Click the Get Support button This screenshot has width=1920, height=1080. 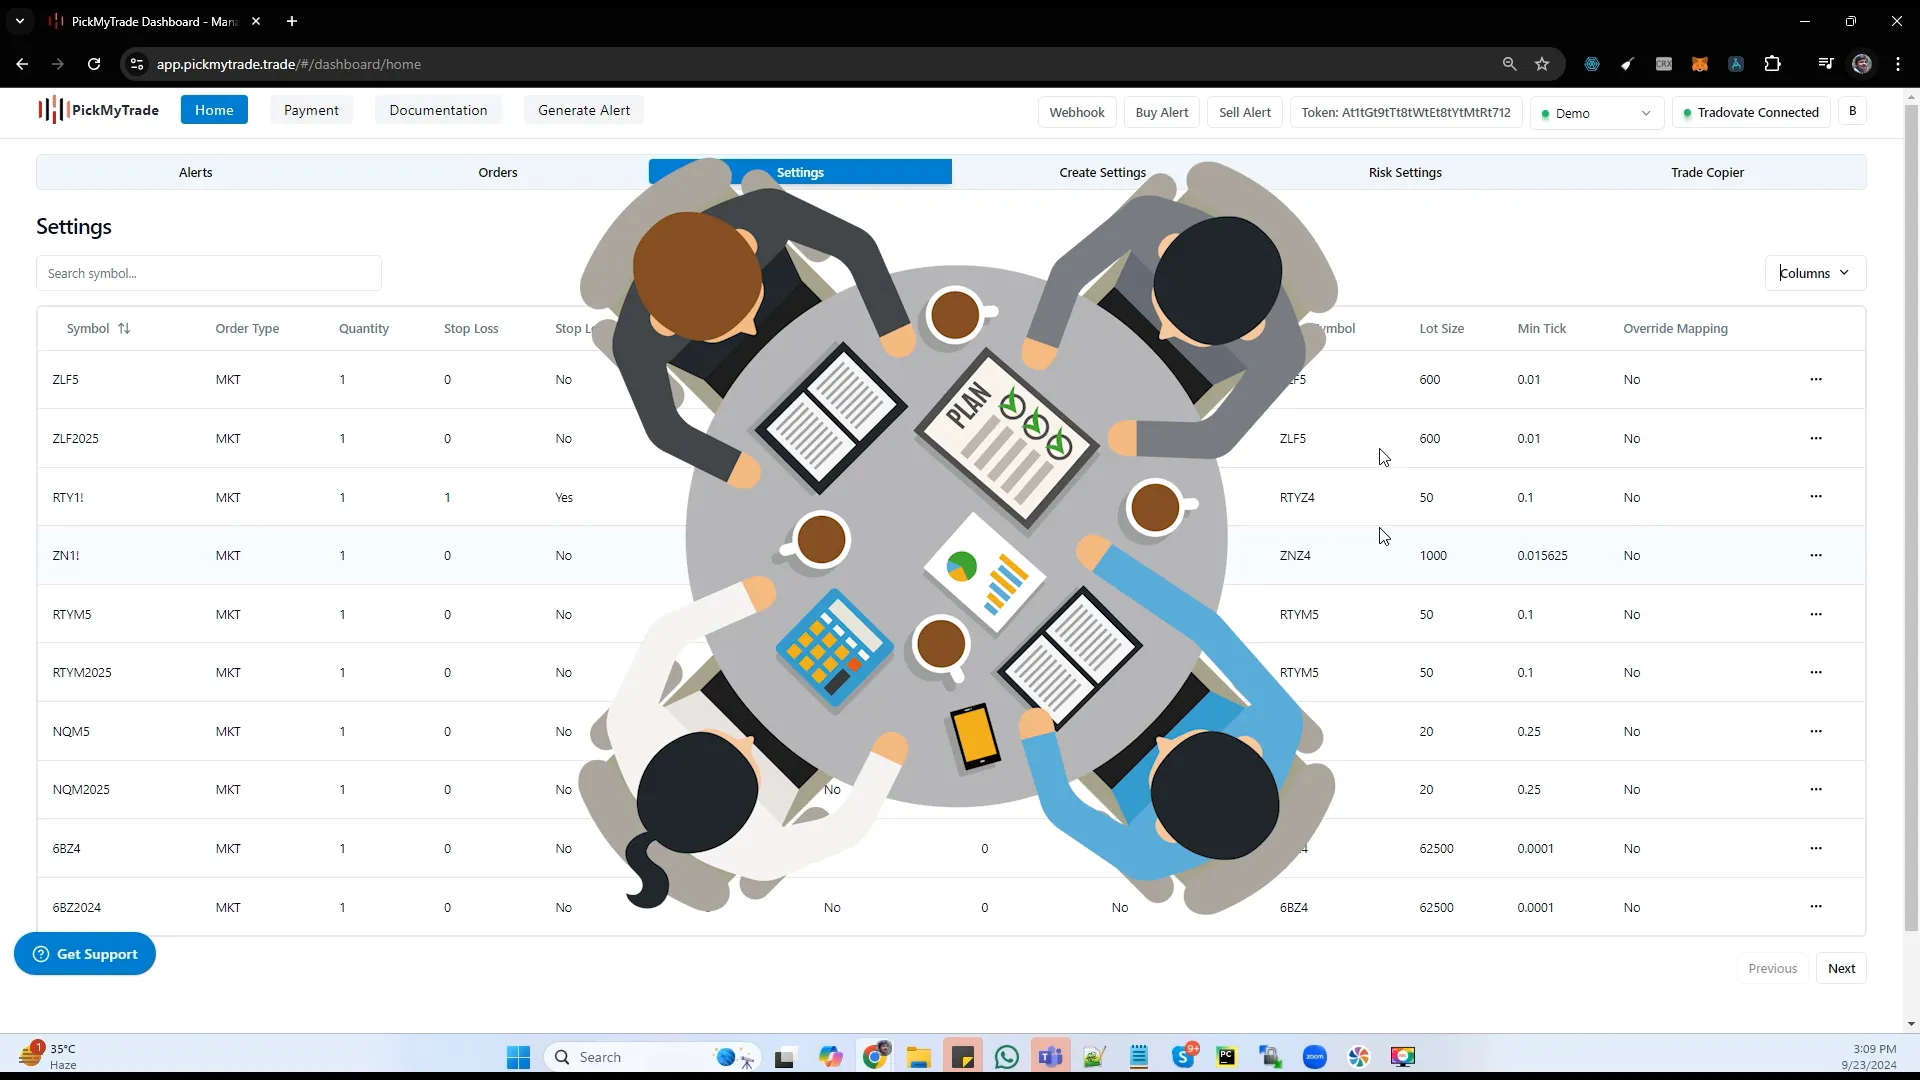pos(84,953)
